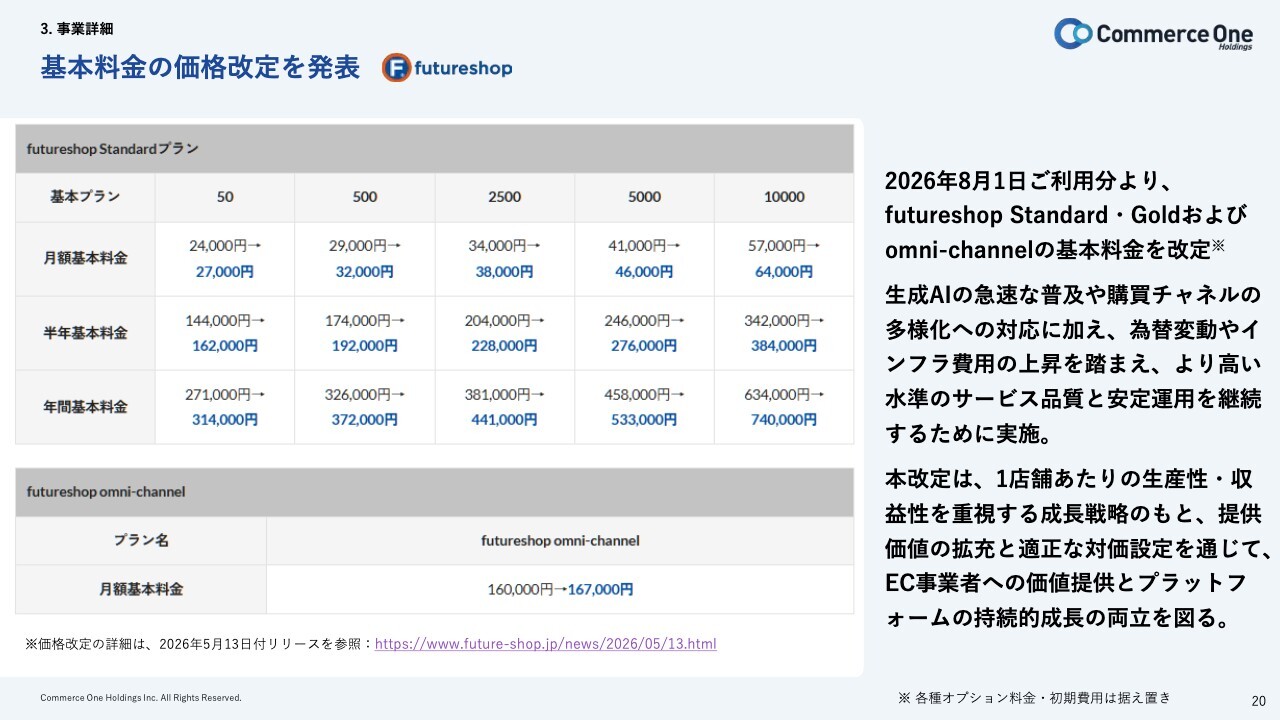This screenshot has width=1280, height=720.
Task: Click the new price 384,000円
Action: [x=784, y=346]
